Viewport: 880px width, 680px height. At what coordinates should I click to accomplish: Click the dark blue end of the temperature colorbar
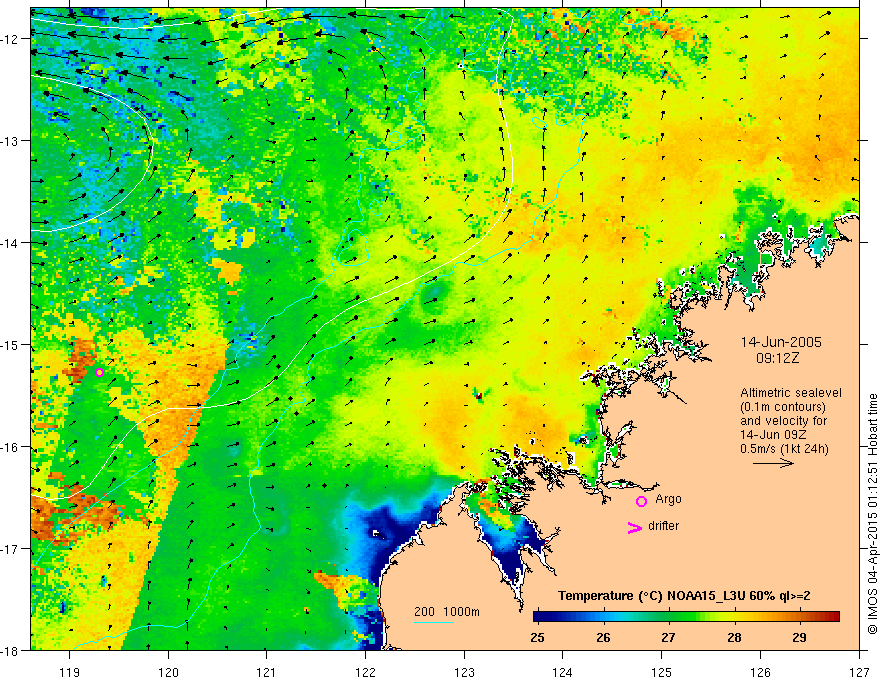click(x=539, y=617)
